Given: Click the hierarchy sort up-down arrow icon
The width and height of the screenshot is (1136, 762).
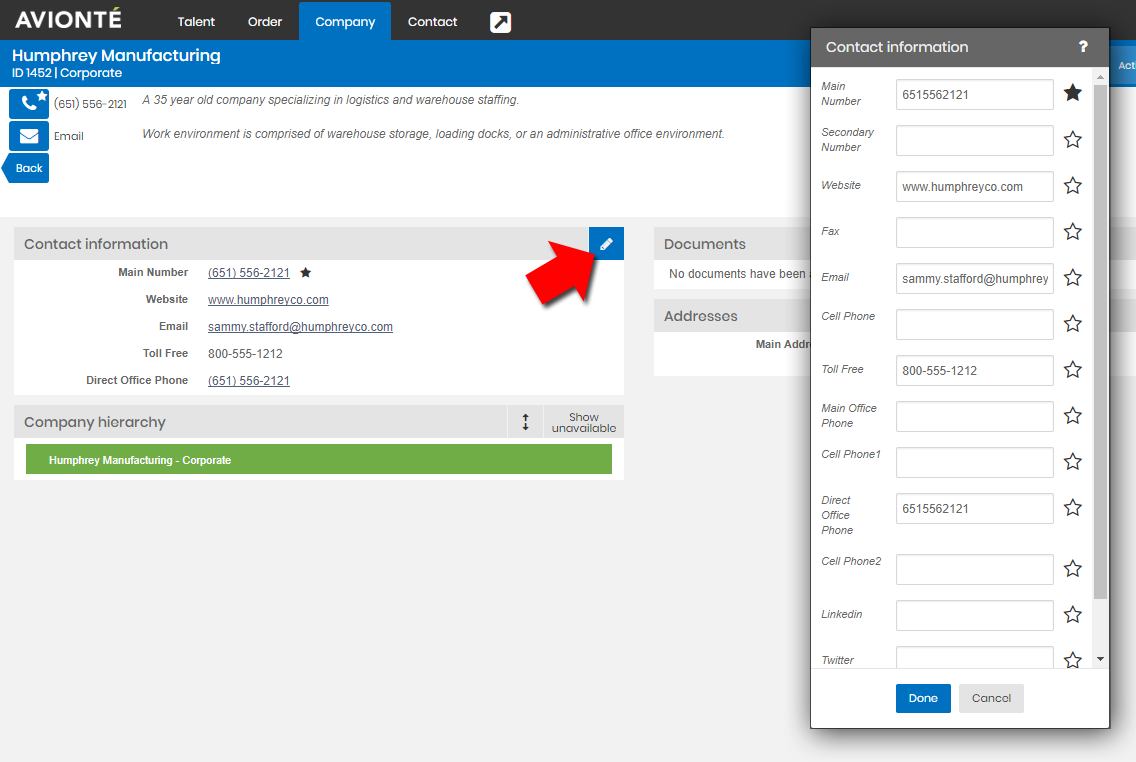Looking at the screenshot, I should [525, 422].
